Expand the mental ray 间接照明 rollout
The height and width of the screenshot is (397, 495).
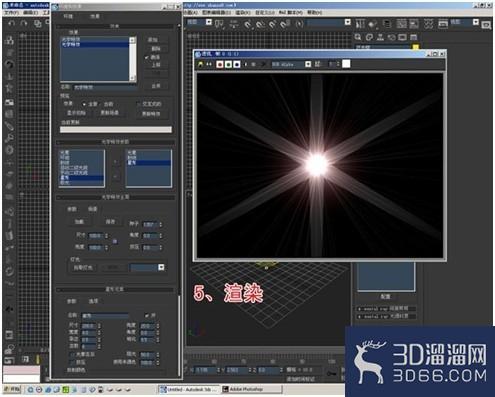click(387, 309)
